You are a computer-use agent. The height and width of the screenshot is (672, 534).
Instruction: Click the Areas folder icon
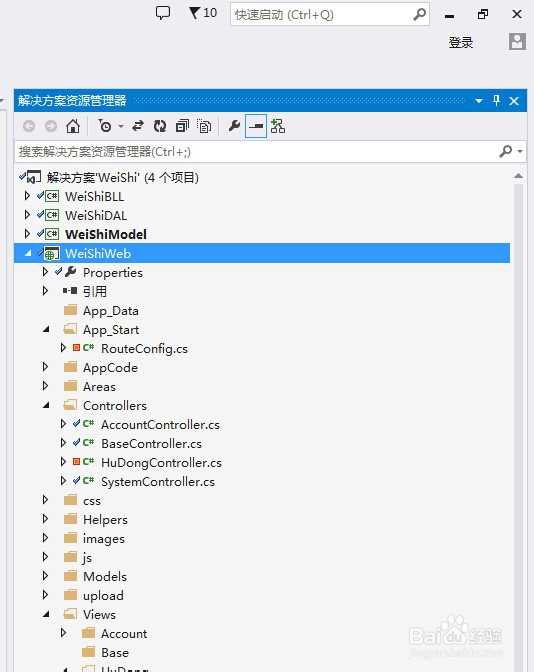coord(70,386)
